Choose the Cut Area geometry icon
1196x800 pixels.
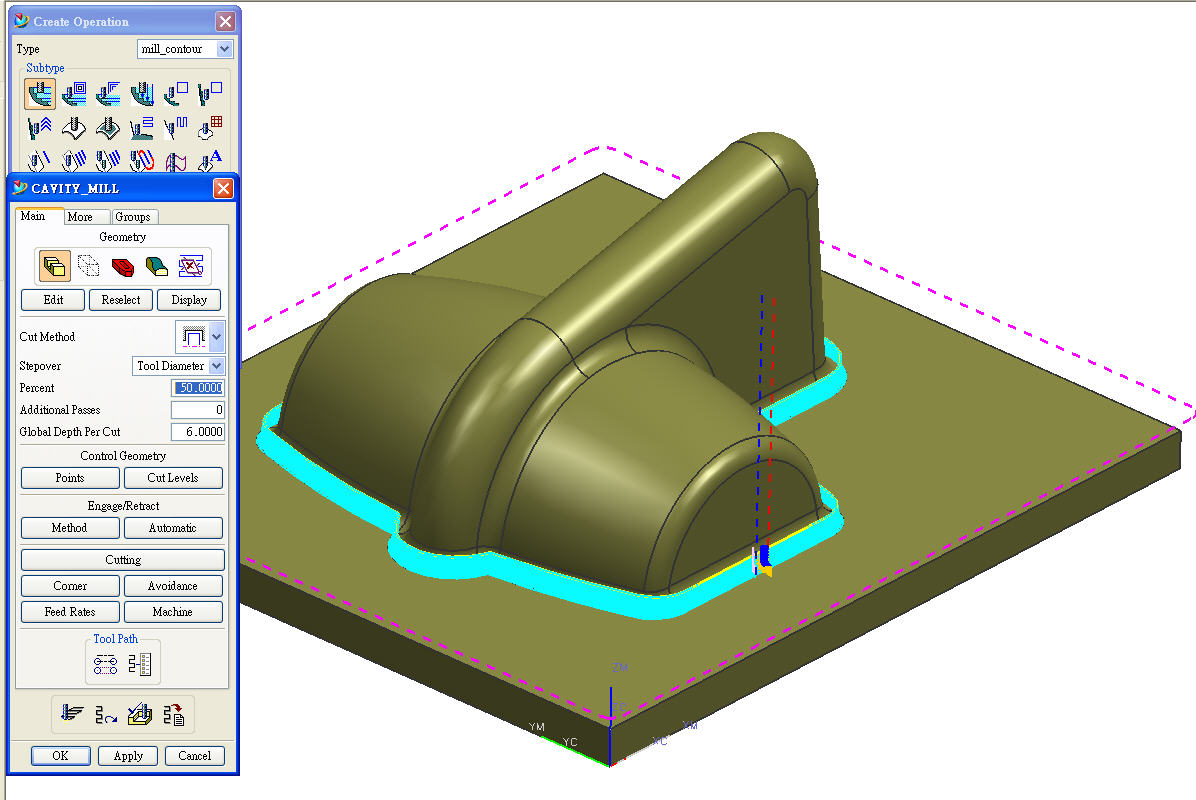click(x=156, y=266)
